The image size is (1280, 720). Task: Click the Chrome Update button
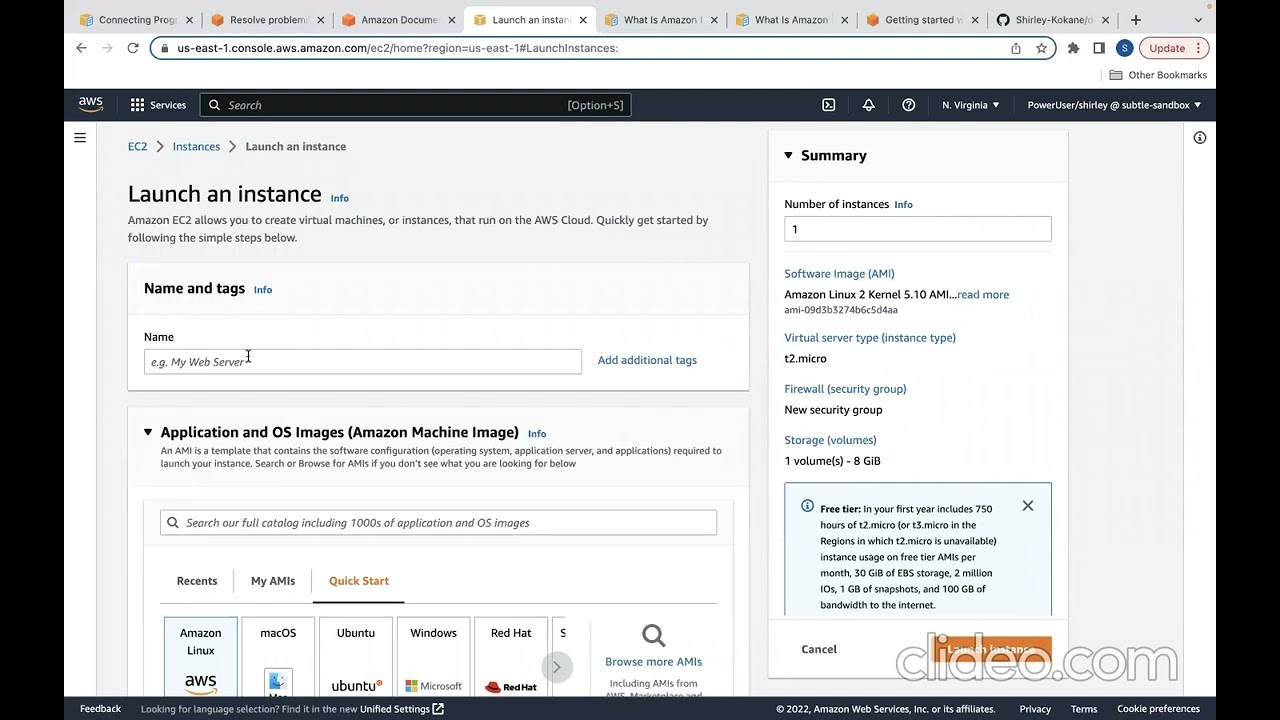tap(1174, 48)
